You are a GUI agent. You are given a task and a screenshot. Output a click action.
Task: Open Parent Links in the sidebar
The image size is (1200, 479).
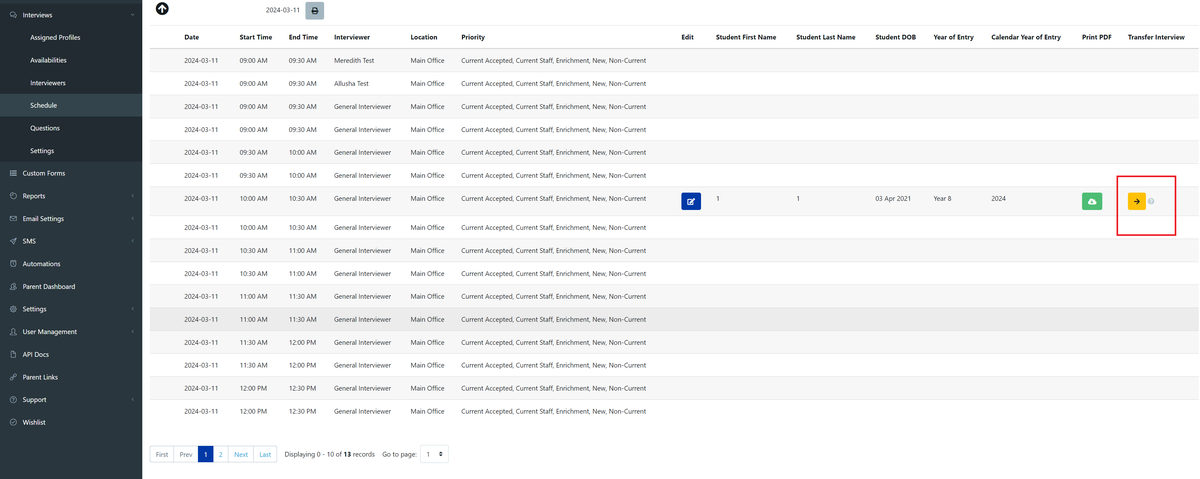(41, 377)
